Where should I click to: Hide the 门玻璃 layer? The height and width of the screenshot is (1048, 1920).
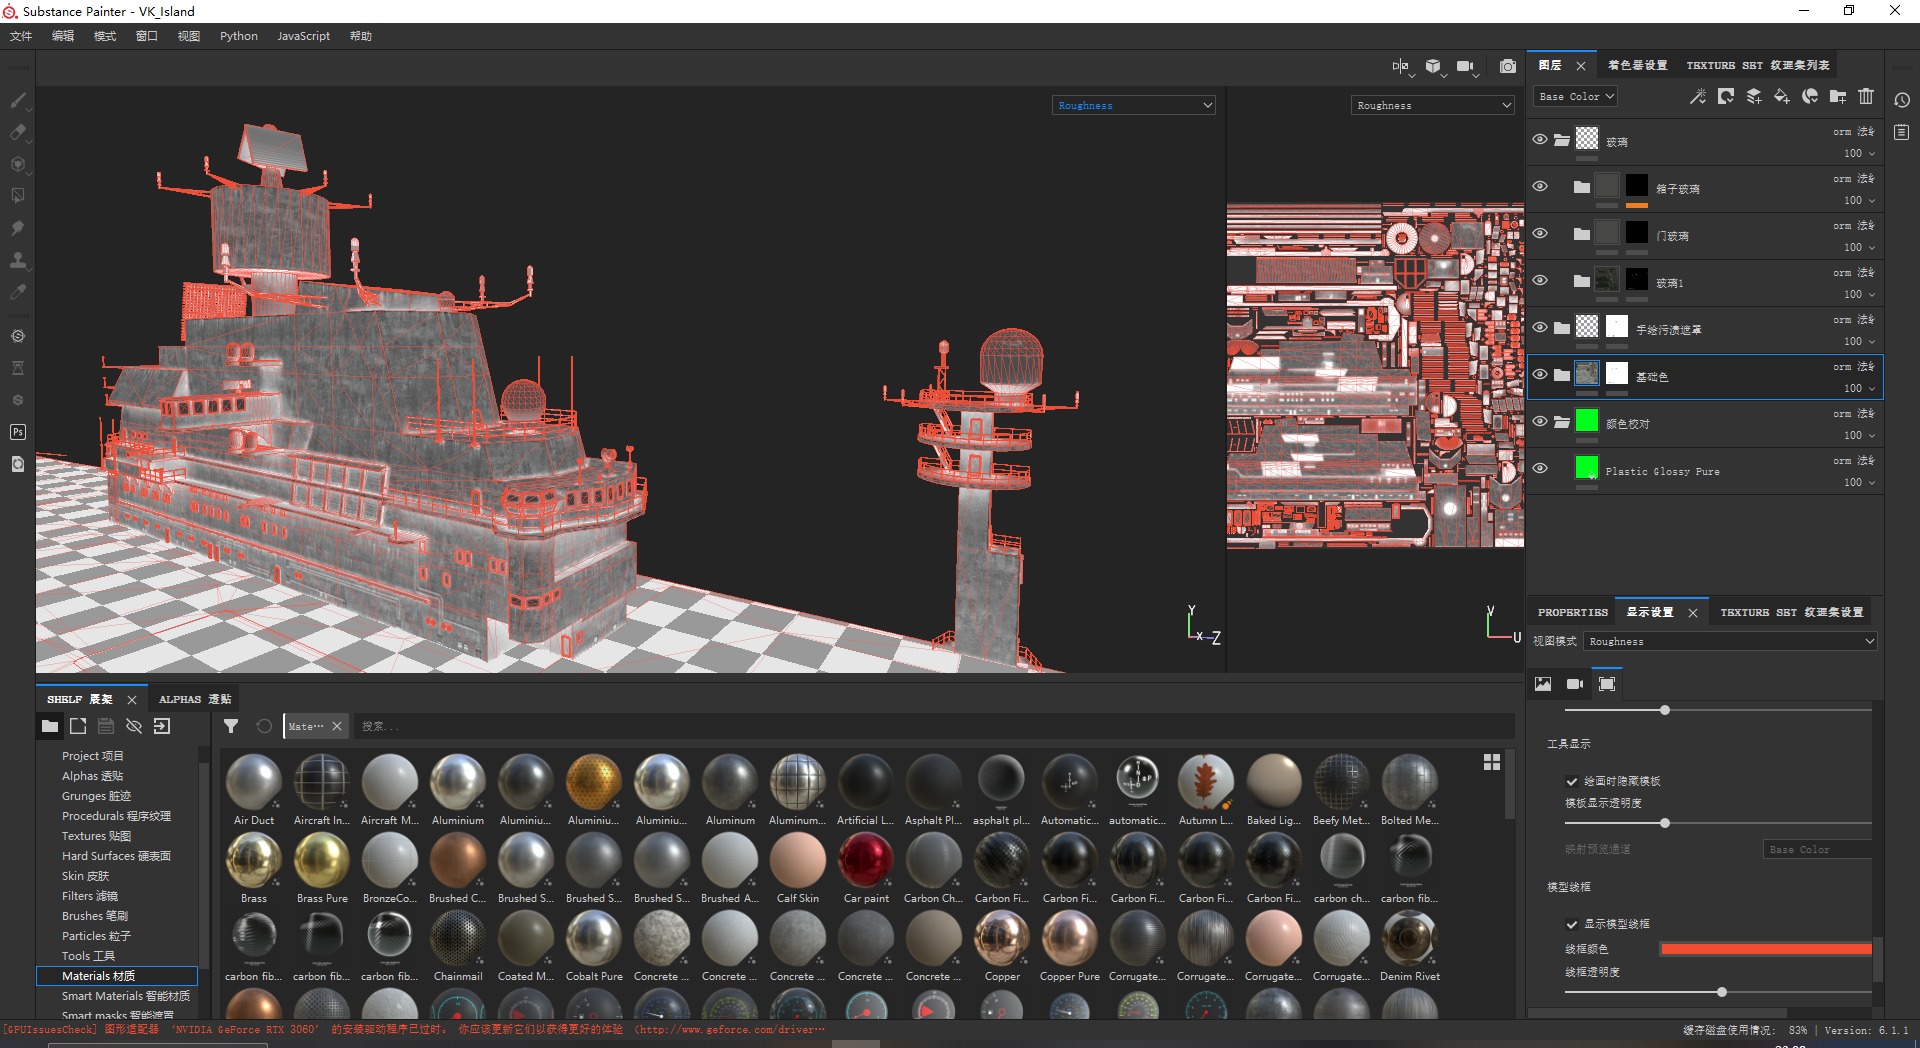[x=1540, y=233]
